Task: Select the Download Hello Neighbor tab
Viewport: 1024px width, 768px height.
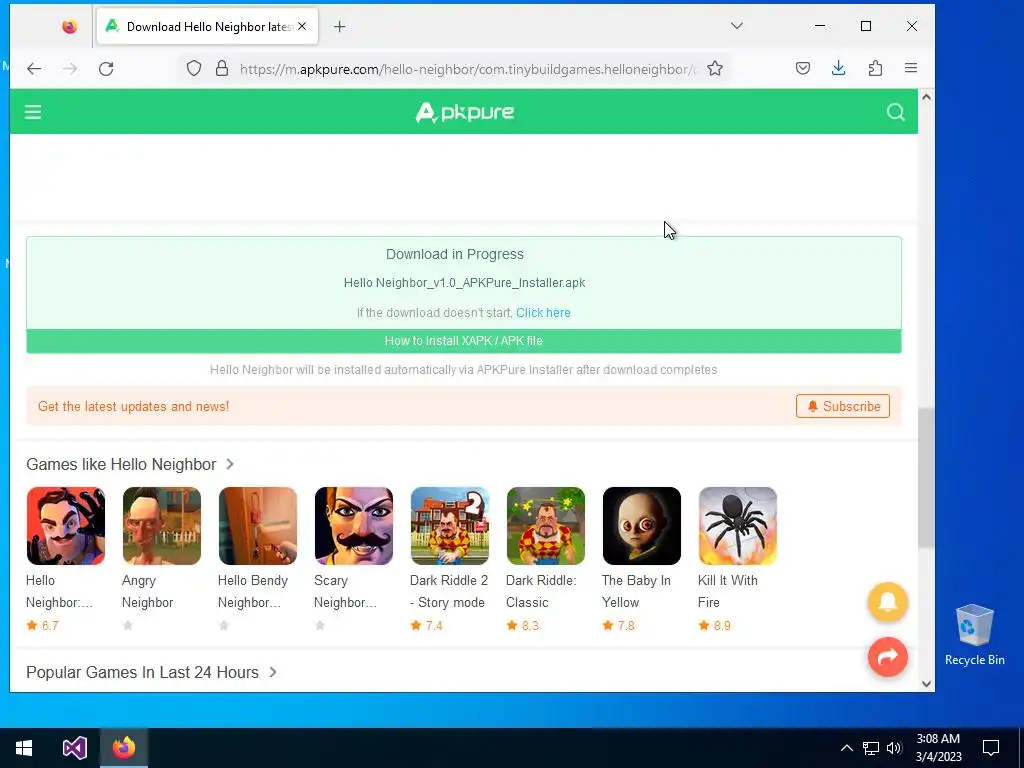Action: point(207,27)
